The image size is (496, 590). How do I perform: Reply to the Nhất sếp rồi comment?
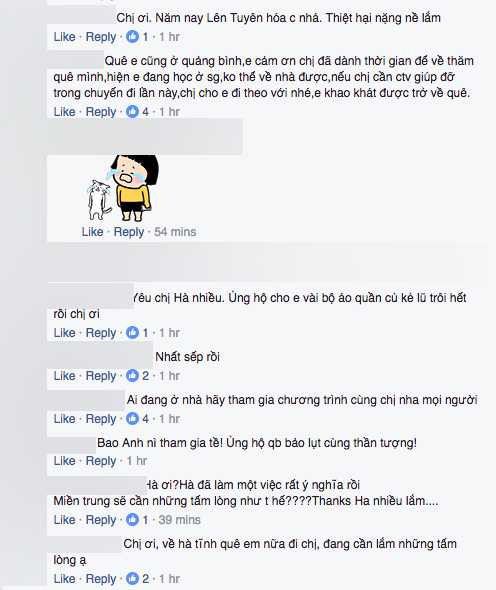100,375
